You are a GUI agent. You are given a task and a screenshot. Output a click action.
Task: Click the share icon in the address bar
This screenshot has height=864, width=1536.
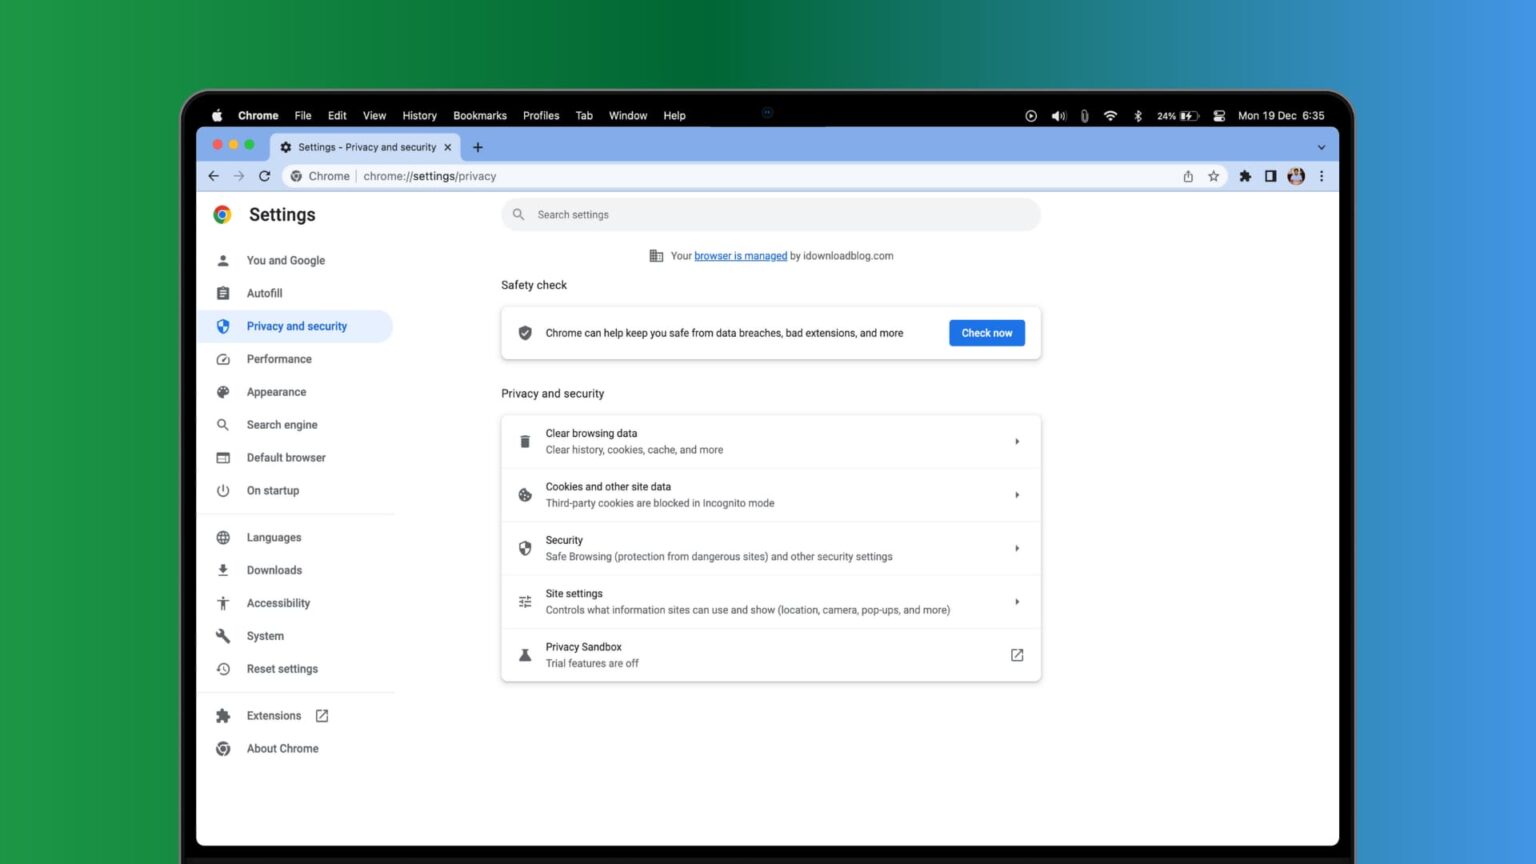(x=1188, y=176)
